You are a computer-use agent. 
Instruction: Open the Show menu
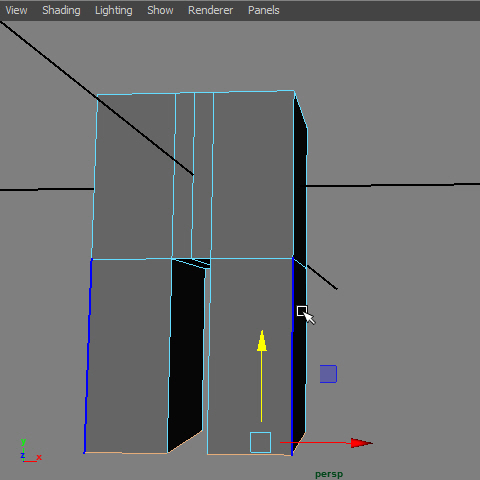click(x=160, y=10)
